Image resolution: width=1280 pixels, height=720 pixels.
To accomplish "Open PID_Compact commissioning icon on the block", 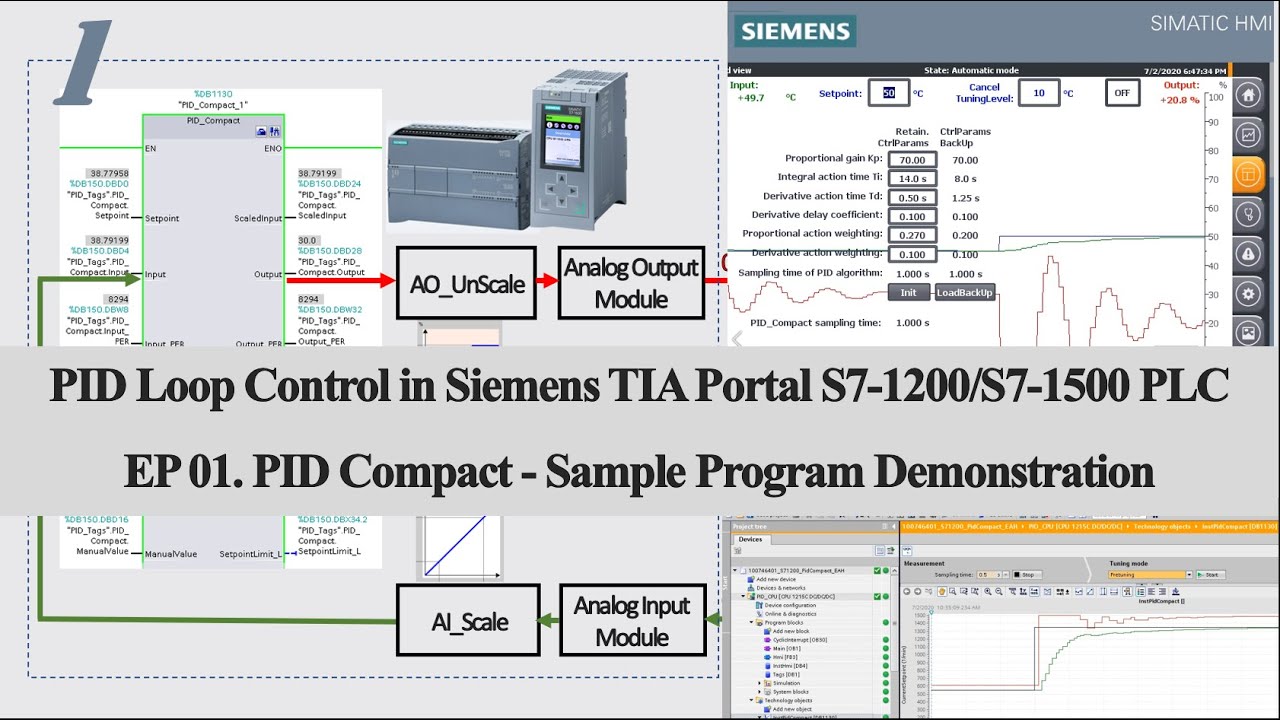I will pos(275,131).
